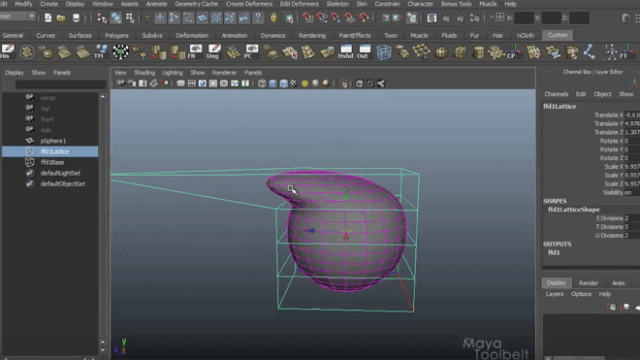
Task: Open the Create Deformers menu
Action: pyautogui.click(x=249, y=4)
